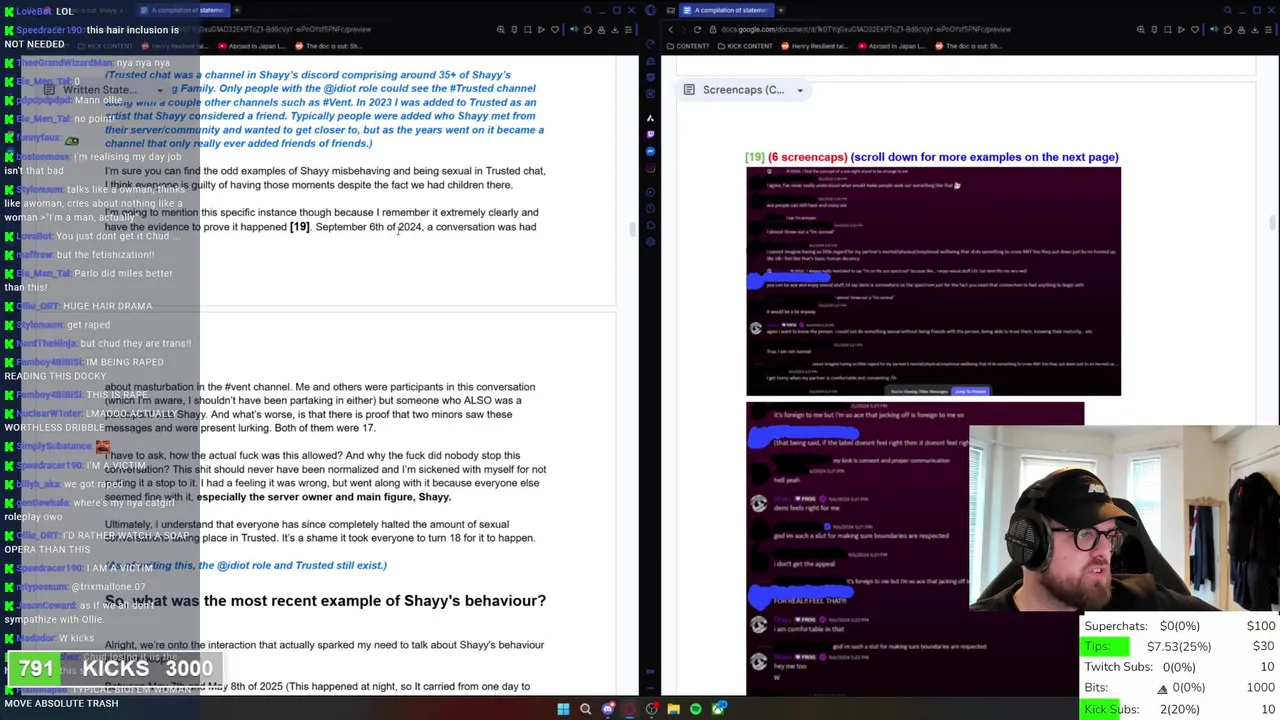The image size is (1280, 720).
Task: Open Discord from the taskbar
Action: pos(608,709)
